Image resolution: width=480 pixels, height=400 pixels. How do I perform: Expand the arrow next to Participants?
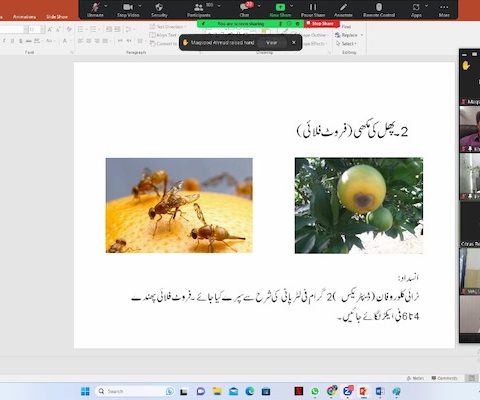click(219, 6)
